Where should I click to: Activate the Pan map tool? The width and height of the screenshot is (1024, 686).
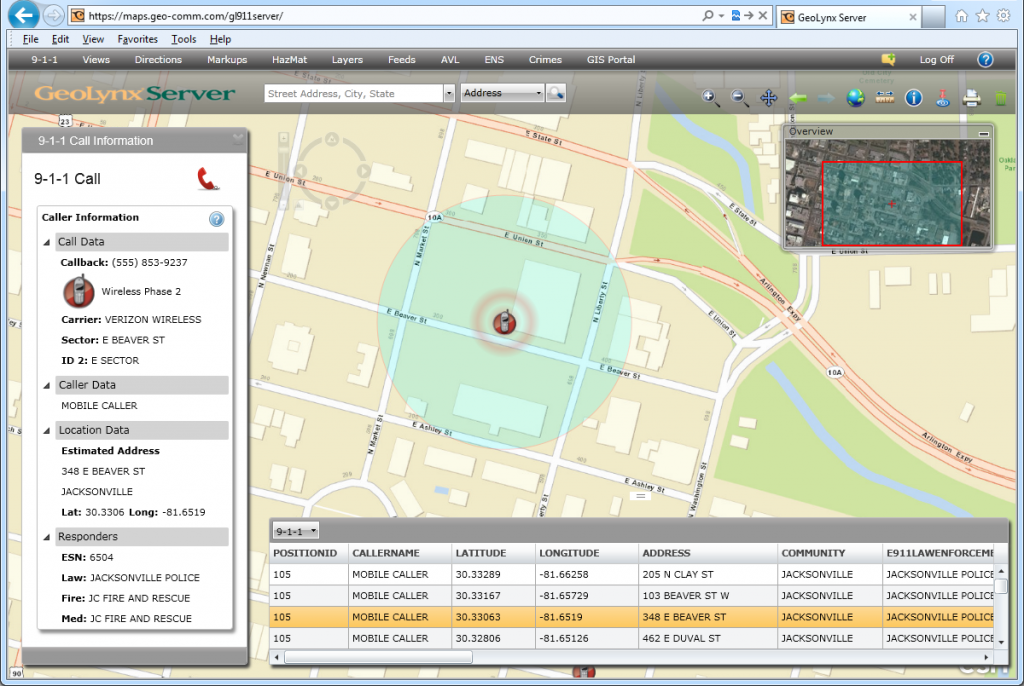(769, 98)
